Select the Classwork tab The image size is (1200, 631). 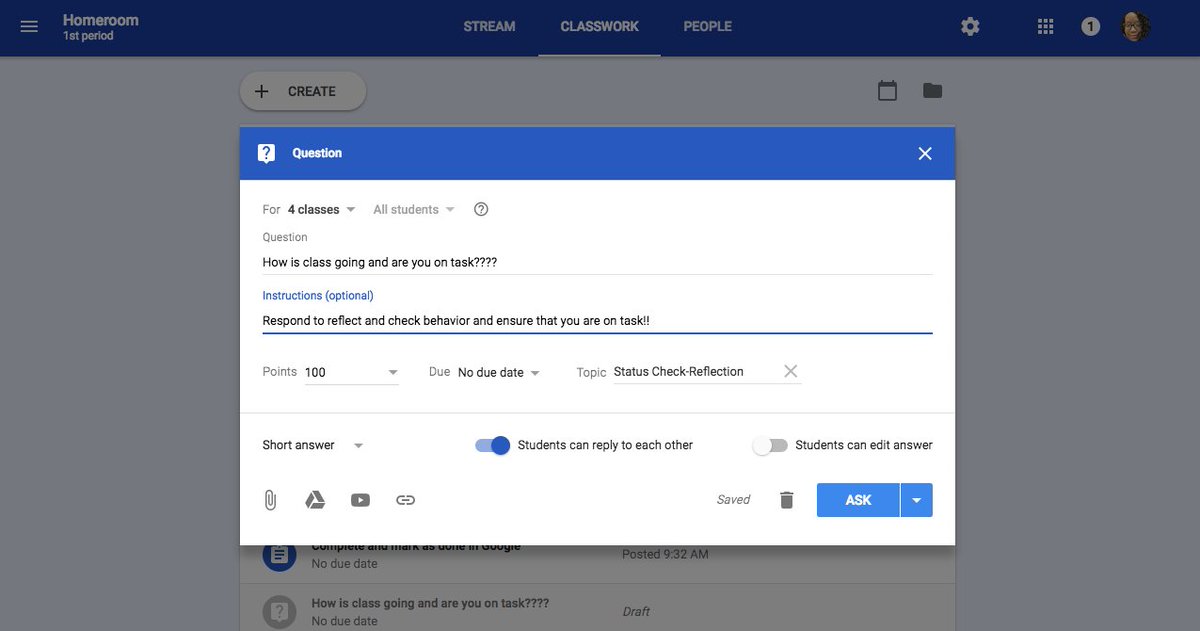click(x=599, y=27)
